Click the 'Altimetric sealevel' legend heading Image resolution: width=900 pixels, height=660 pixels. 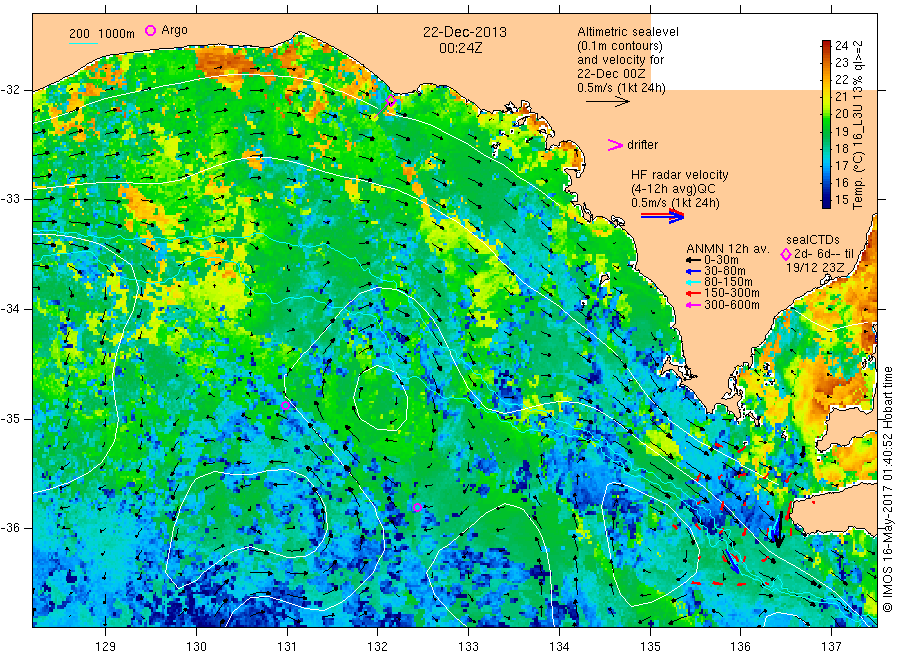pyautogui.click(x=628, y=32)
